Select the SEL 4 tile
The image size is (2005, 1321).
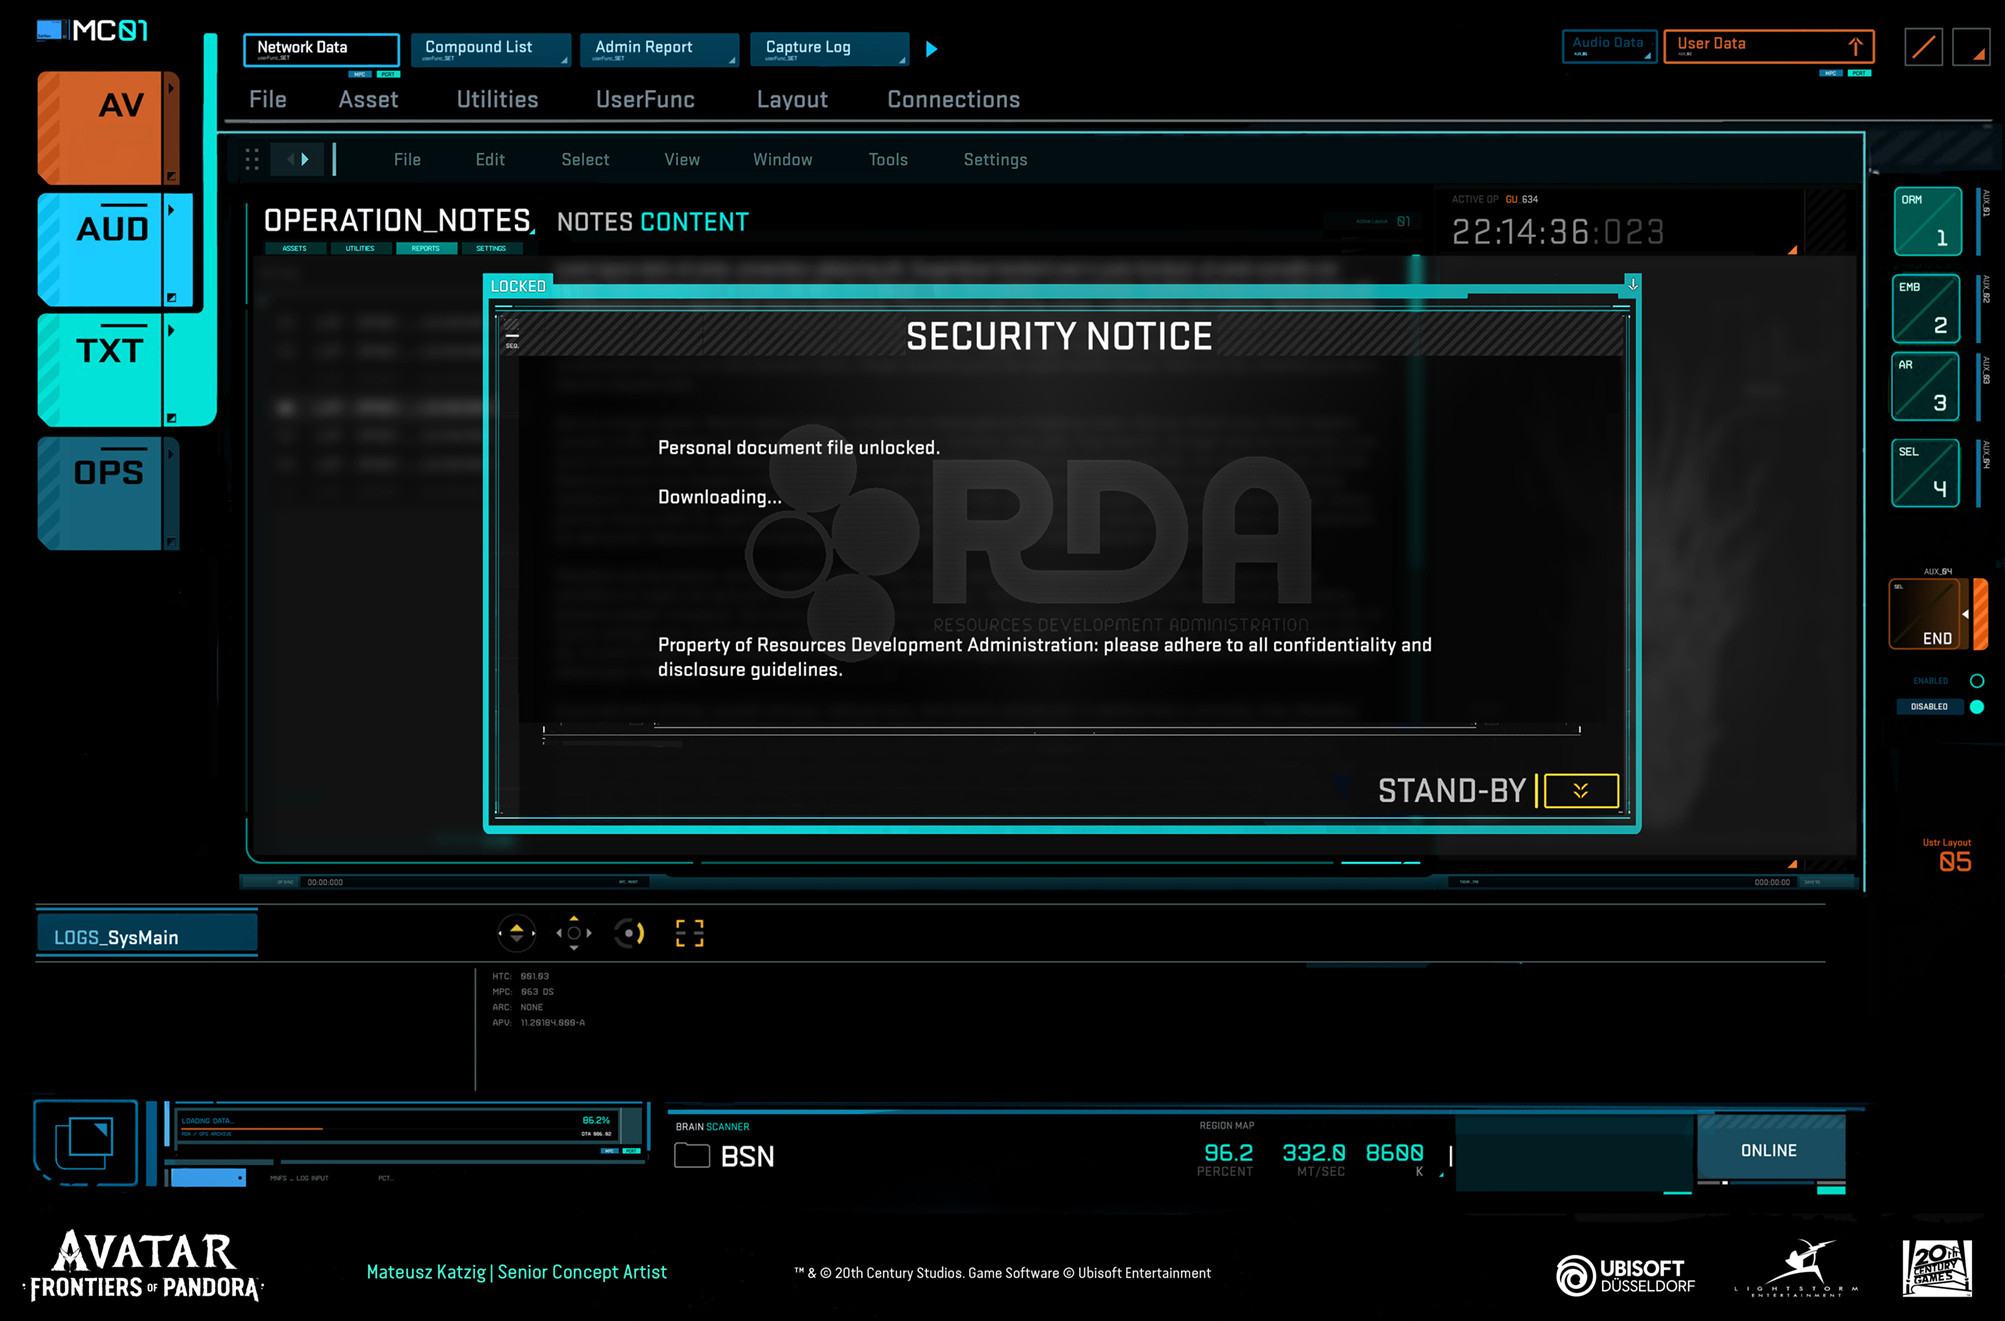1926,473
